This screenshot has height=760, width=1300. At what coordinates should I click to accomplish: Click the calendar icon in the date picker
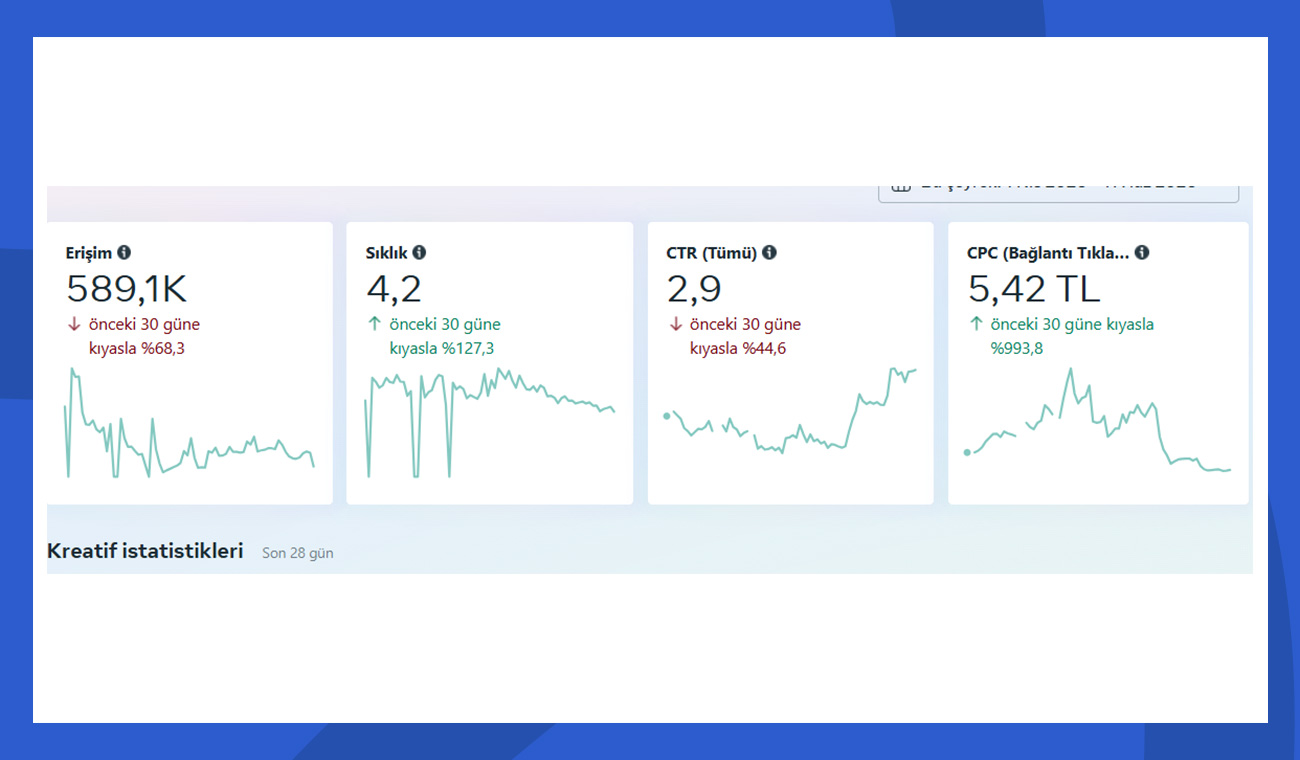901,189
